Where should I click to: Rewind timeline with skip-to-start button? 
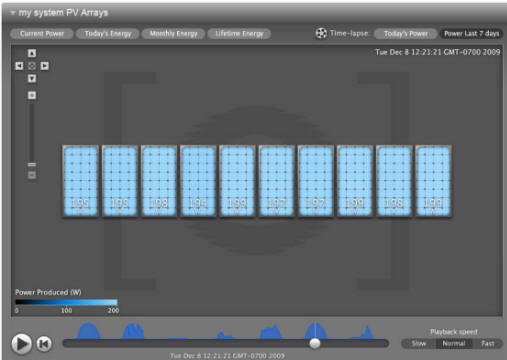coord(44,344)
